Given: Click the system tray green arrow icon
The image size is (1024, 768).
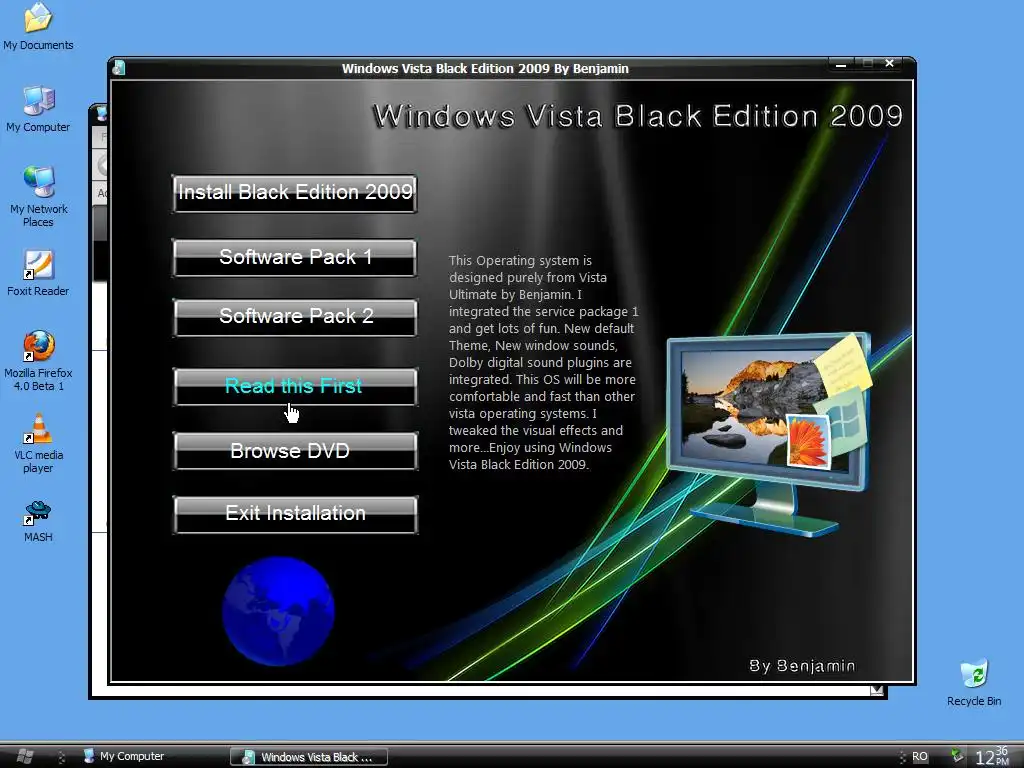Looking at the screenshot, I should pos(957,756).
